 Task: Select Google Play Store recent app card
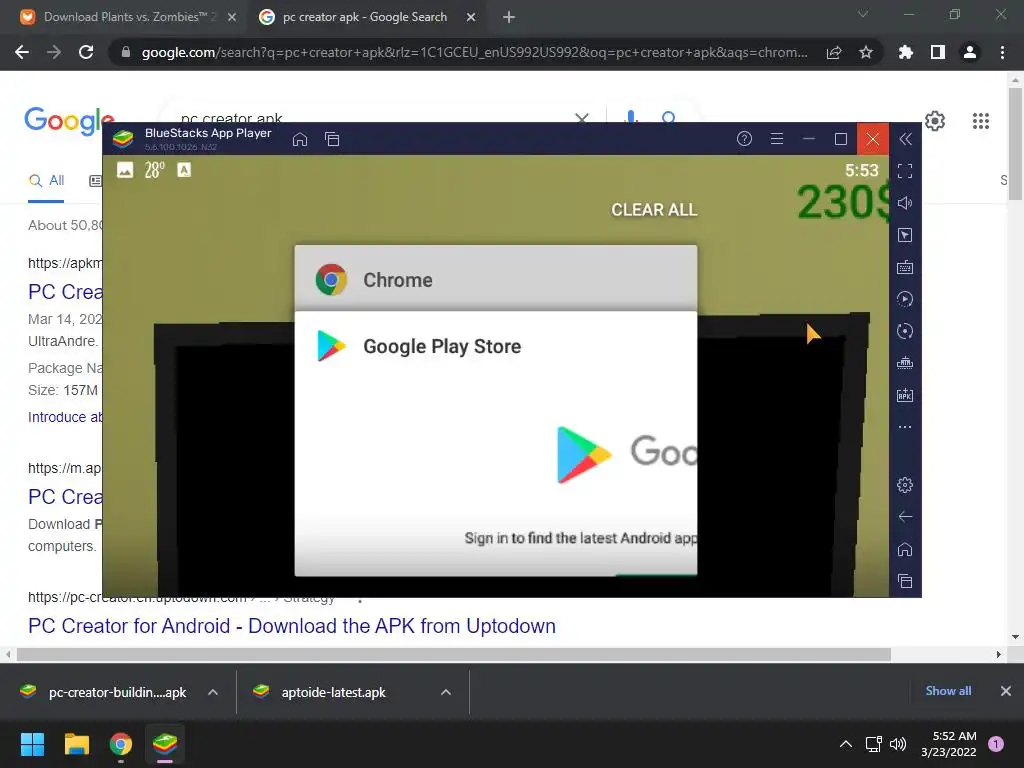click(496, 443)
